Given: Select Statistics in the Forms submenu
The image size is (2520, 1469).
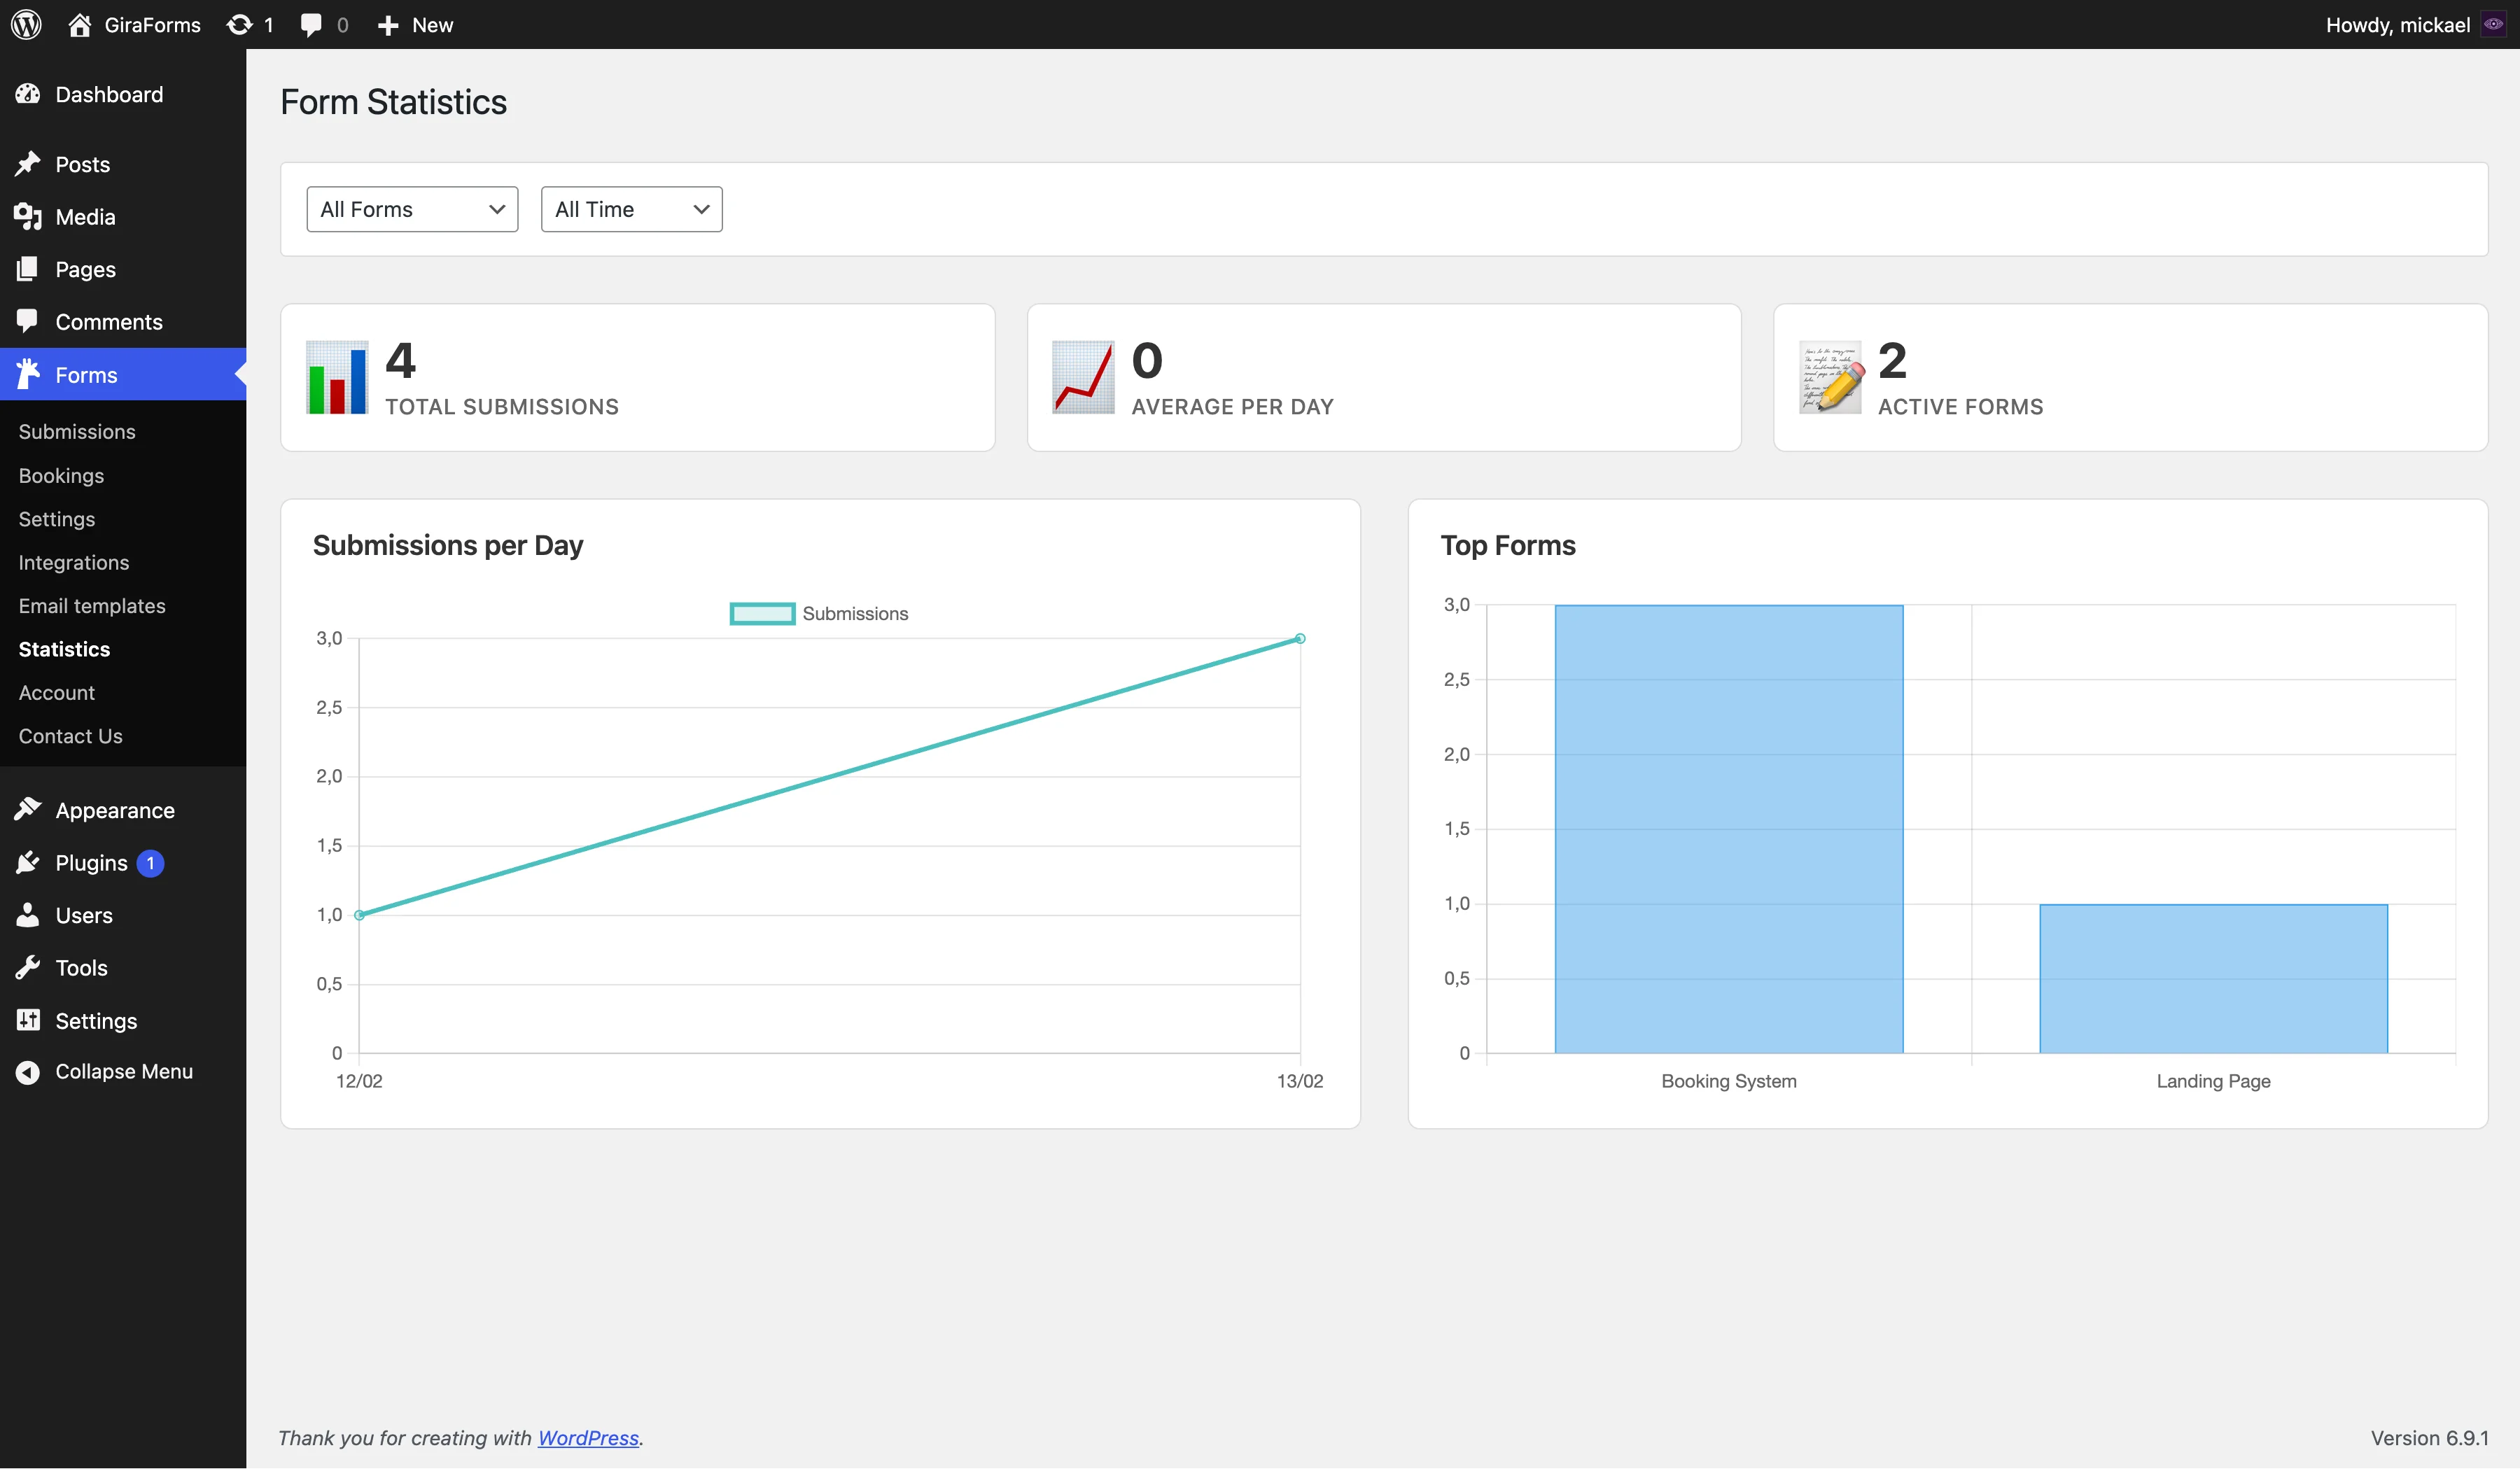Looking at the screenshot, I should [x=64, y=648].
